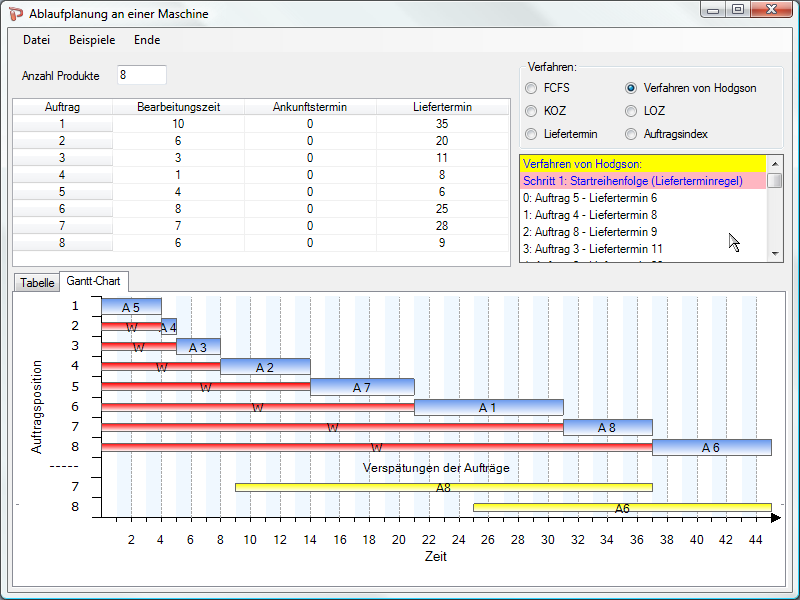
Task: Maximize the application window
Action: (x=737, y=9)
